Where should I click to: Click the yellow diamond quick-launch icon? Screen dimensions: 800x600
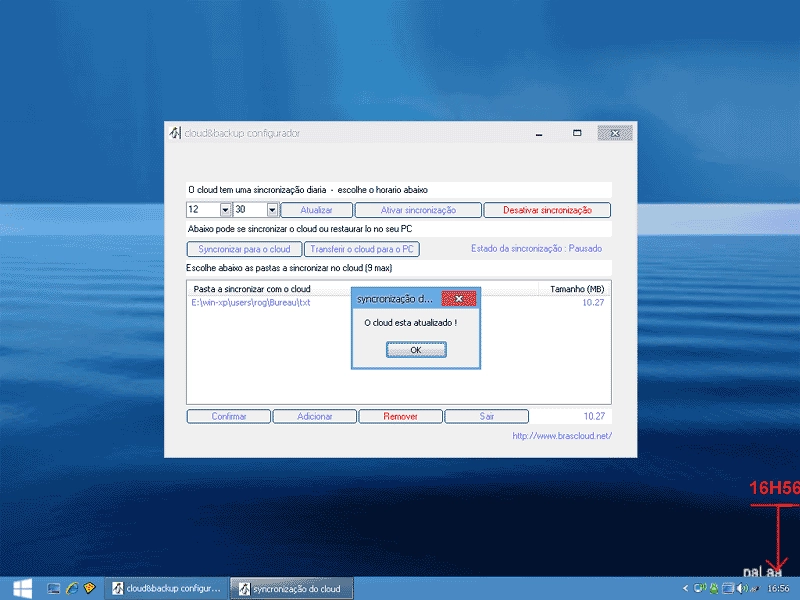coord(89,588)
